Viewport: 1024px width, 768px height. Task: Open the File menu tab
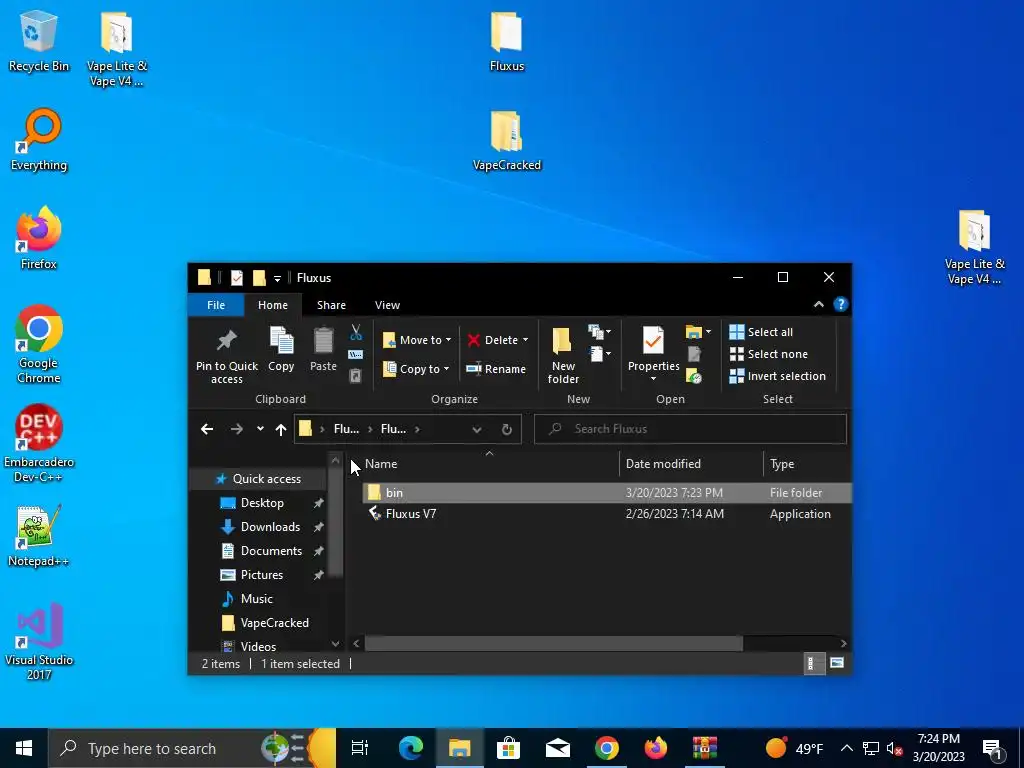coord(216,305)
